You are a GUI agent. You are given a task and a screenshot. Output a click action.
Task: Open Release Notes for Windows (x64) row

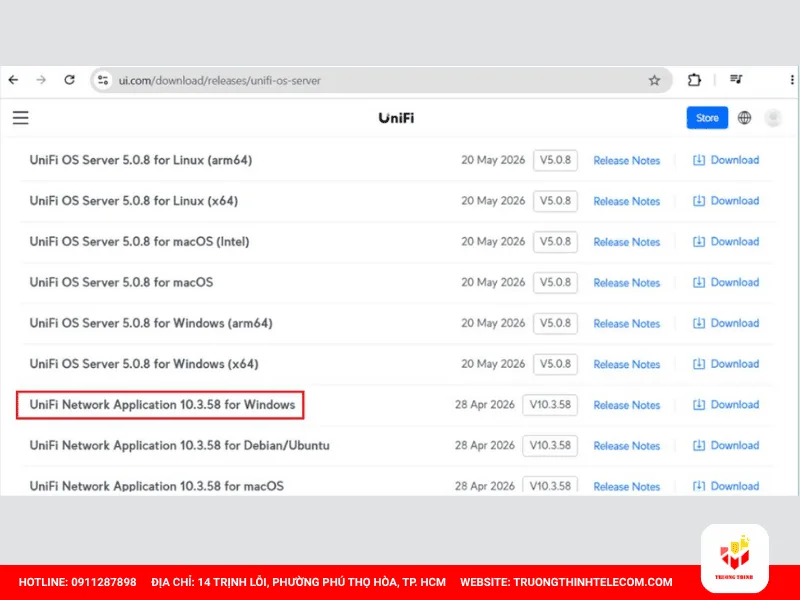[x=627, y=365]
